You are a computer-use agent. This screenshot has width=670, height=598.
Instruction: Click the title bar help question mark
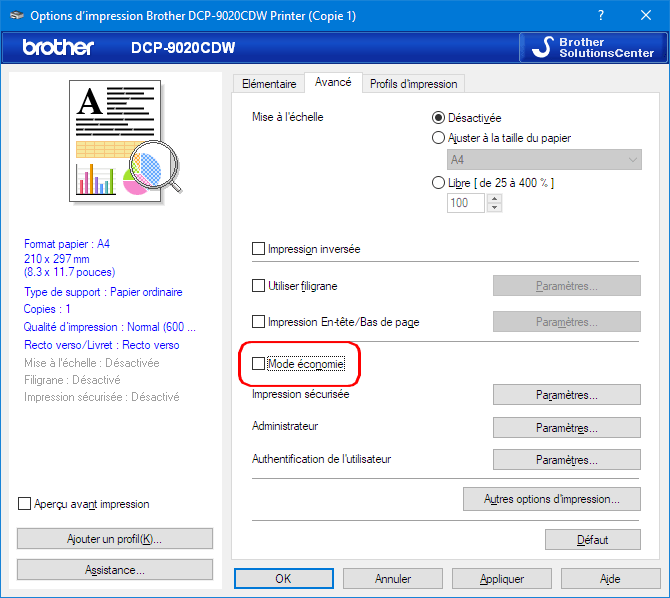(x=600, y=16)
